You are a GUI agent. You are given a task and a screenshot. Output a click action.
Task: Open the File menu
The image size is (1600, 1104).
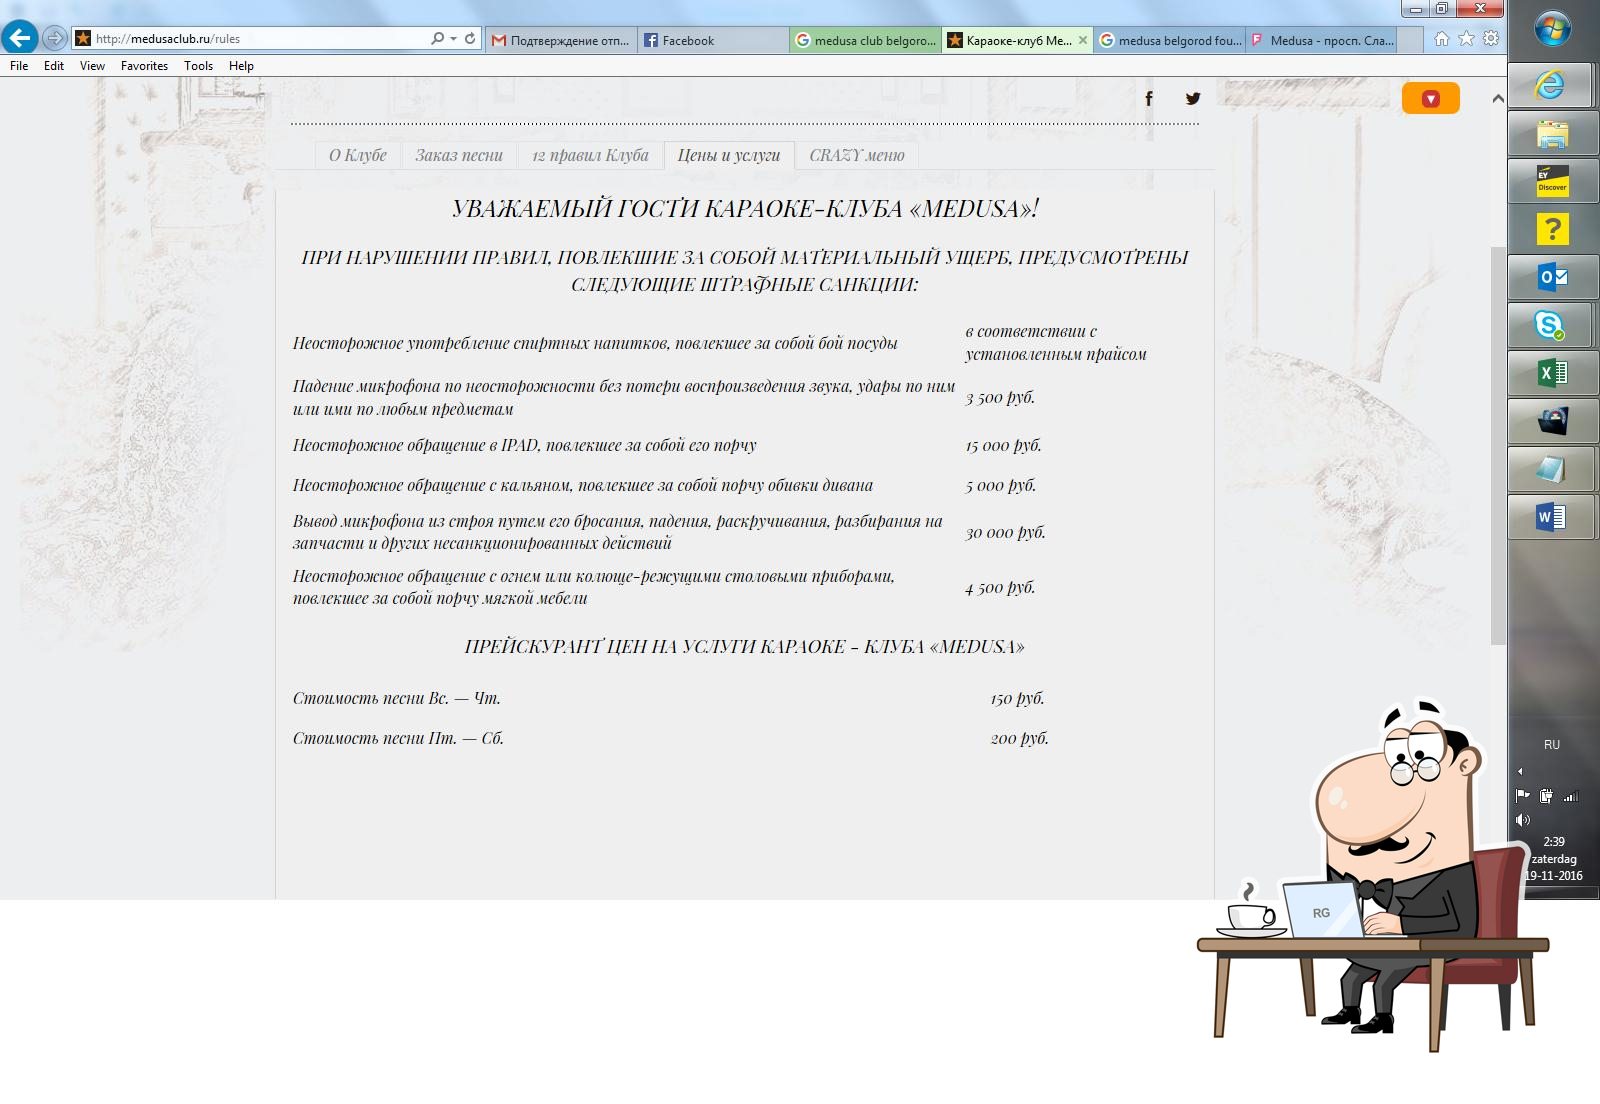19,66
